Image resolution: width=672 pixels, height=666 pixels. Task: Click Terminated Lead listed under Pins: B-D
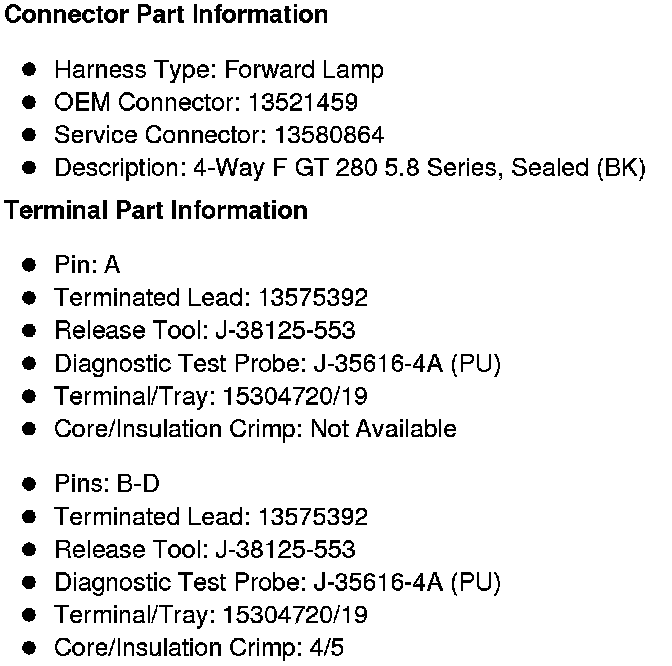click(211, 517)
